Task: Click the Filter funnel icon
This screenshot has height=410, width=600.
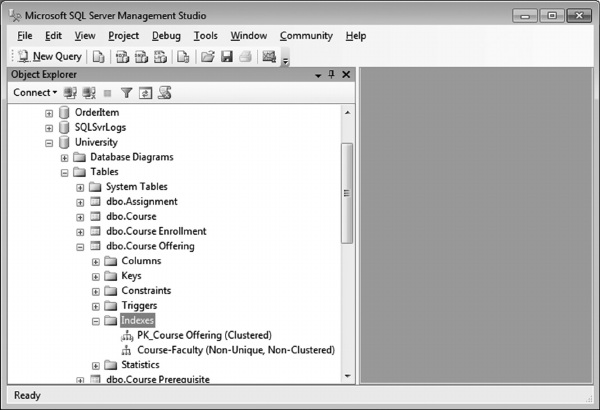Action: 126,93
